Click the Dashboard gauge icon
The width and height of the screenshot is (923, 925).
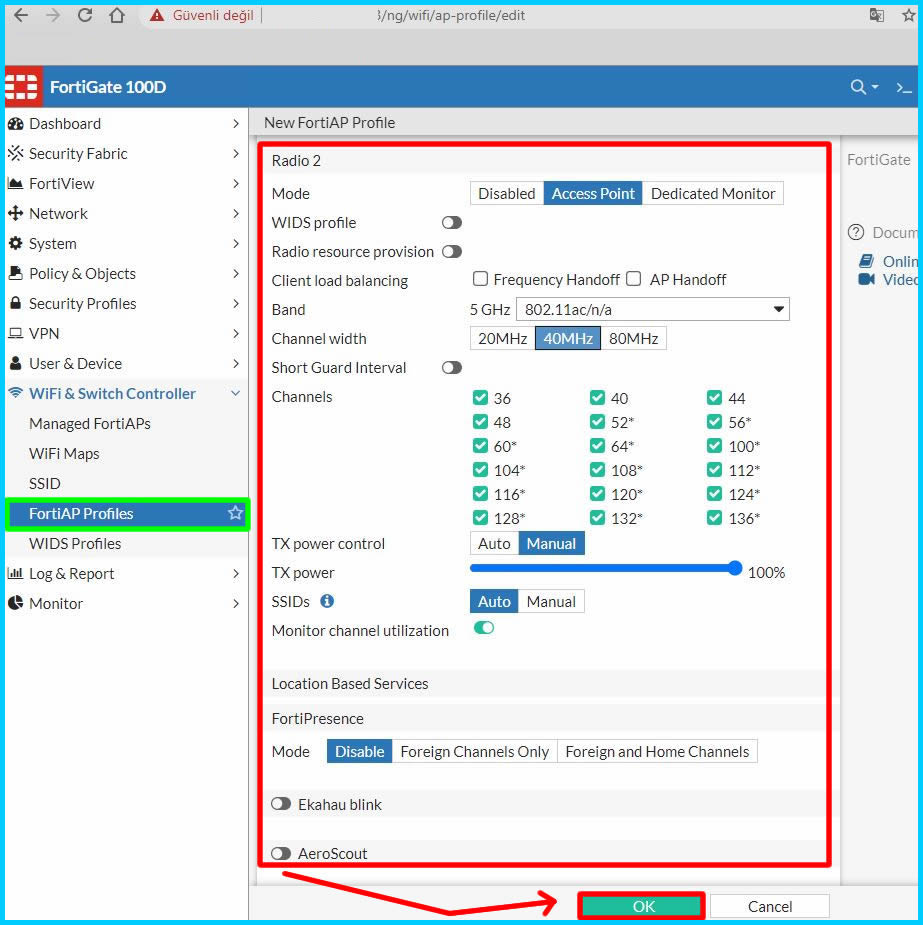tap(15, 123)
